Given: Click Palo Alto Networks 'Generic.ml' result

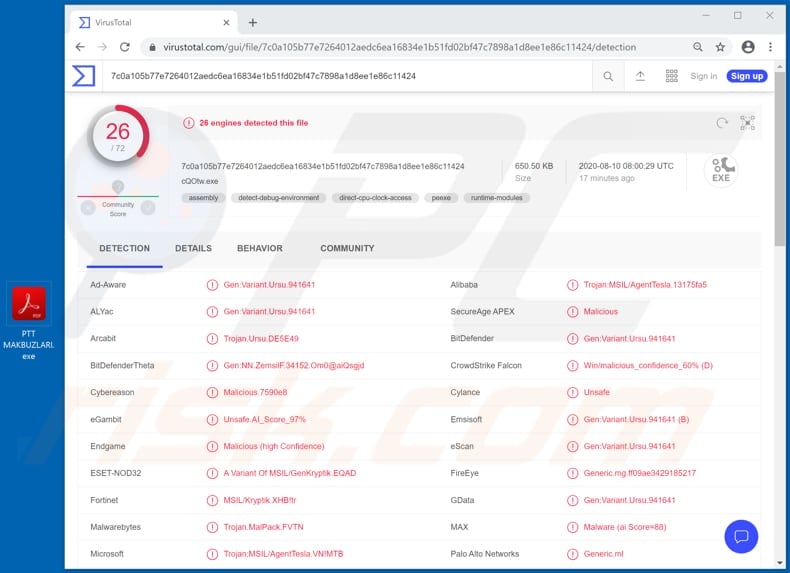Looking at the screenshot, I should pos(603,554).
